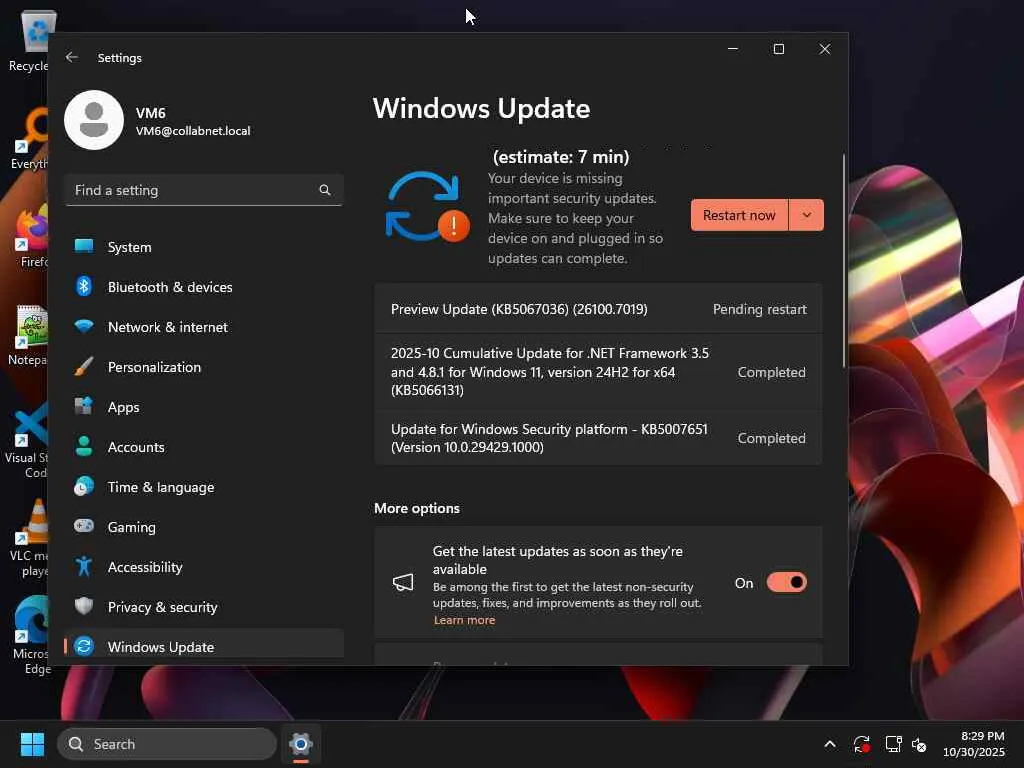
Task: Open the Apps settings icon
Action: (x=84, y=406)
